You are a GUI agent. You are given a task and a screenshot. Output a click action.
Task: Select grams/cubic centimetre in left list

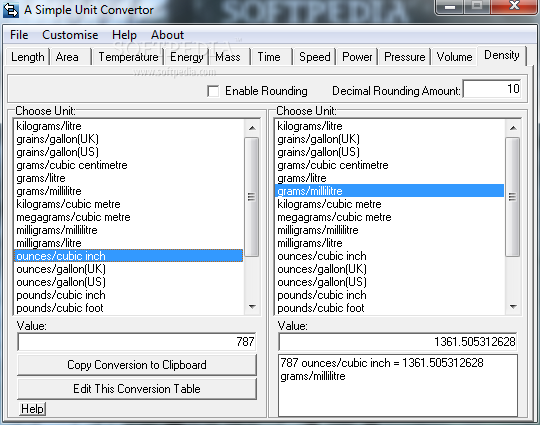click(128, 165)
